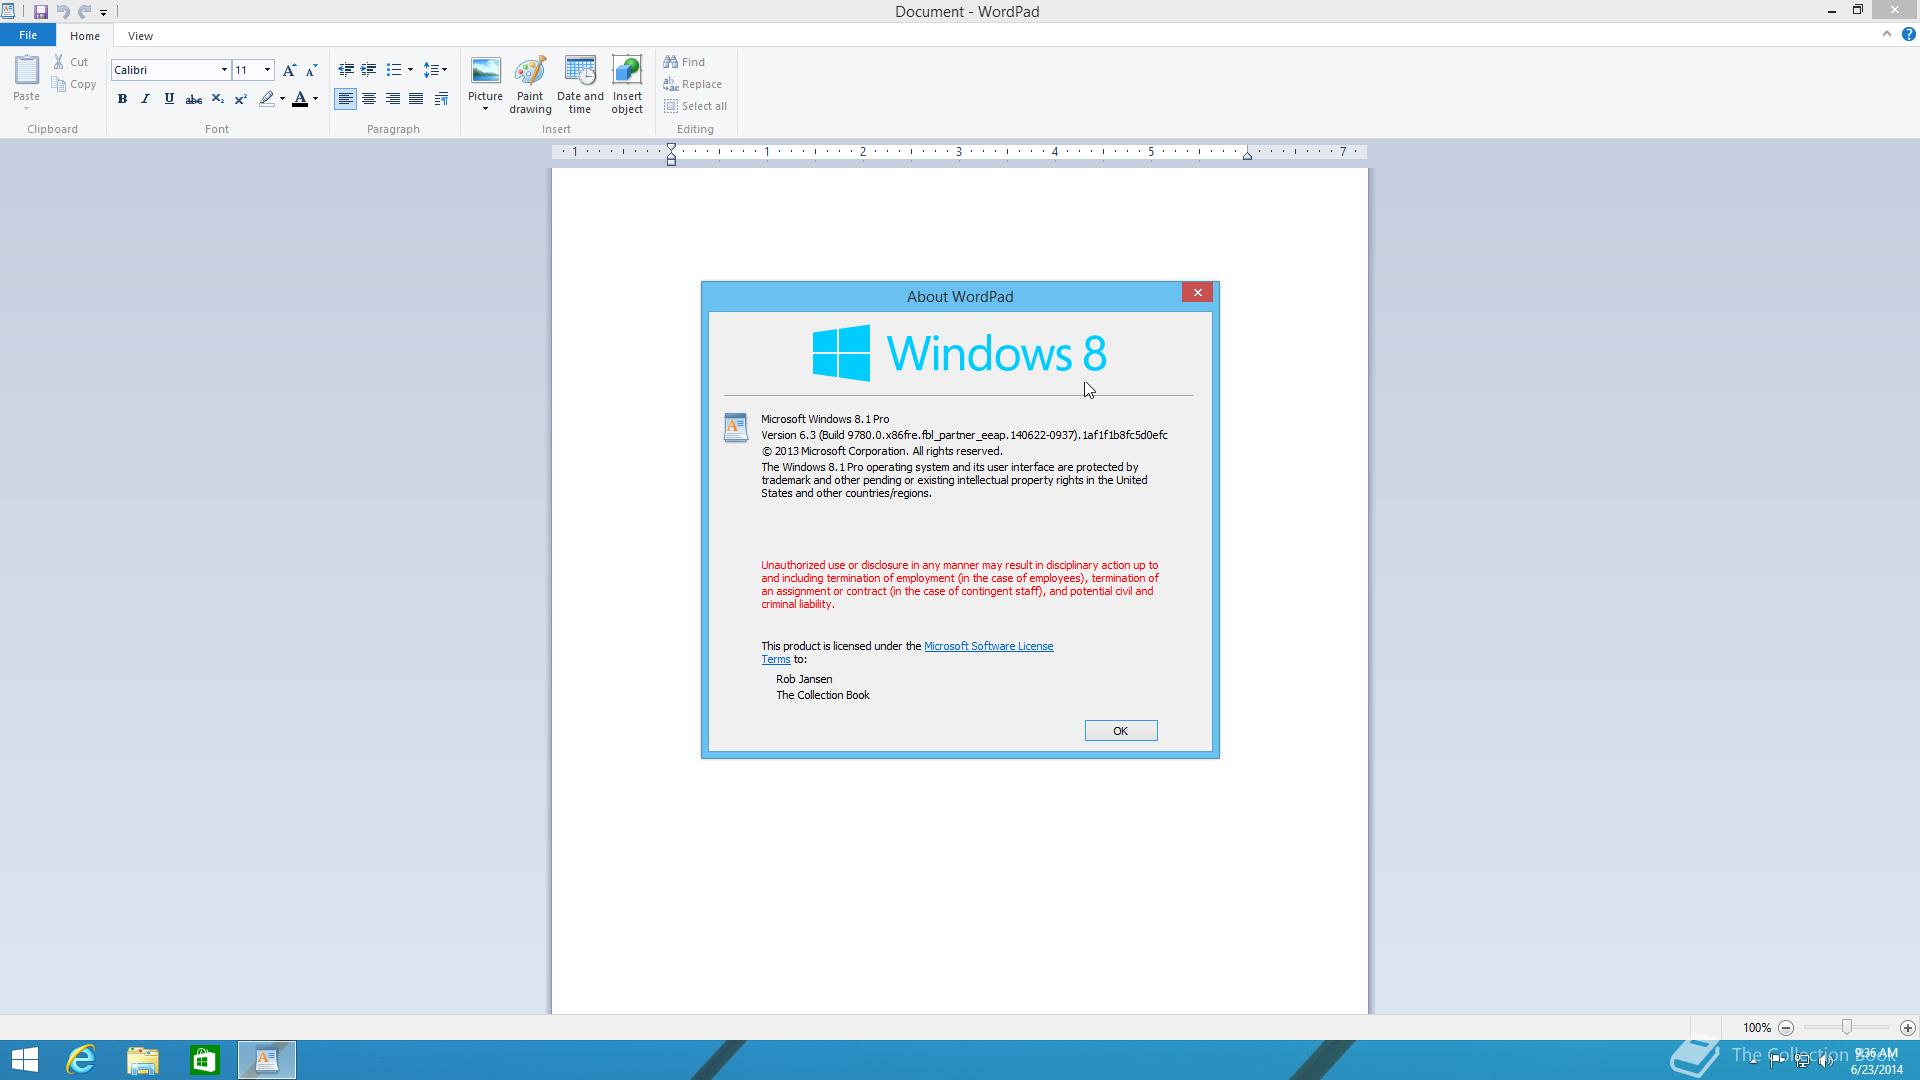
Task: Open the File menu tab
Action: click(x=28, y=35)
